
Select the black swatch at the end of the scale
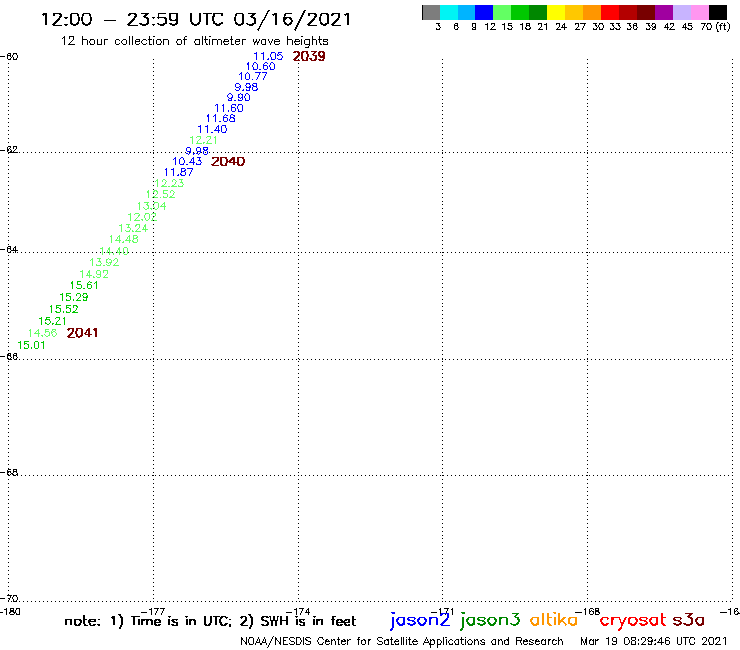click(x=717, y=12)
